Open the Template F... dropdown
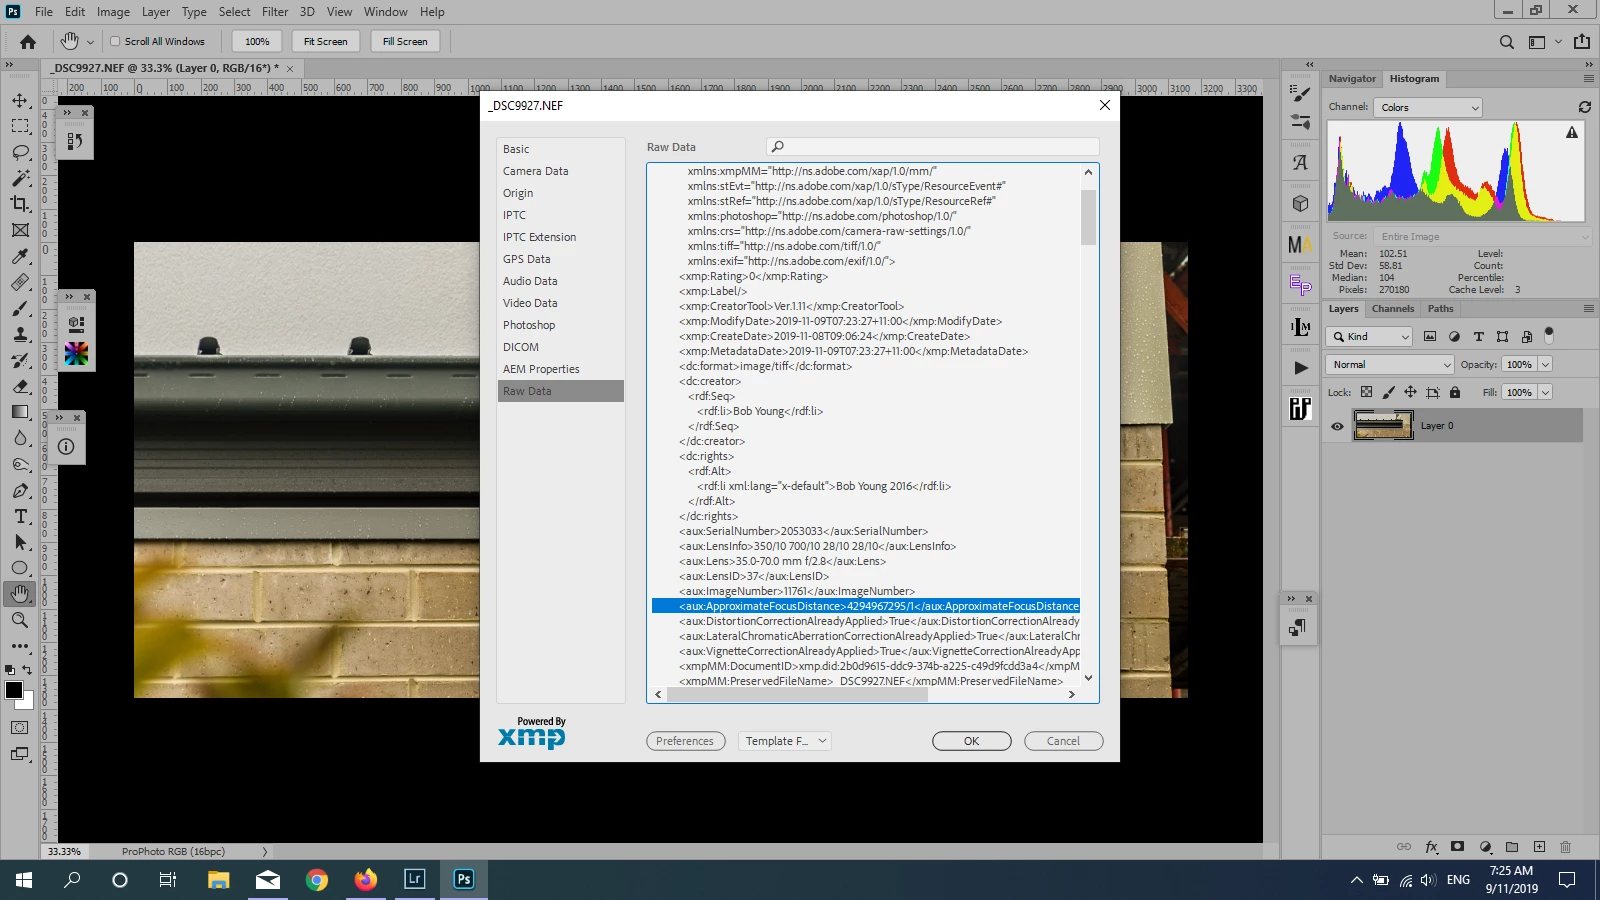Screen dimensions: 1600x900 pyautogui.click(x=785, y=741)
